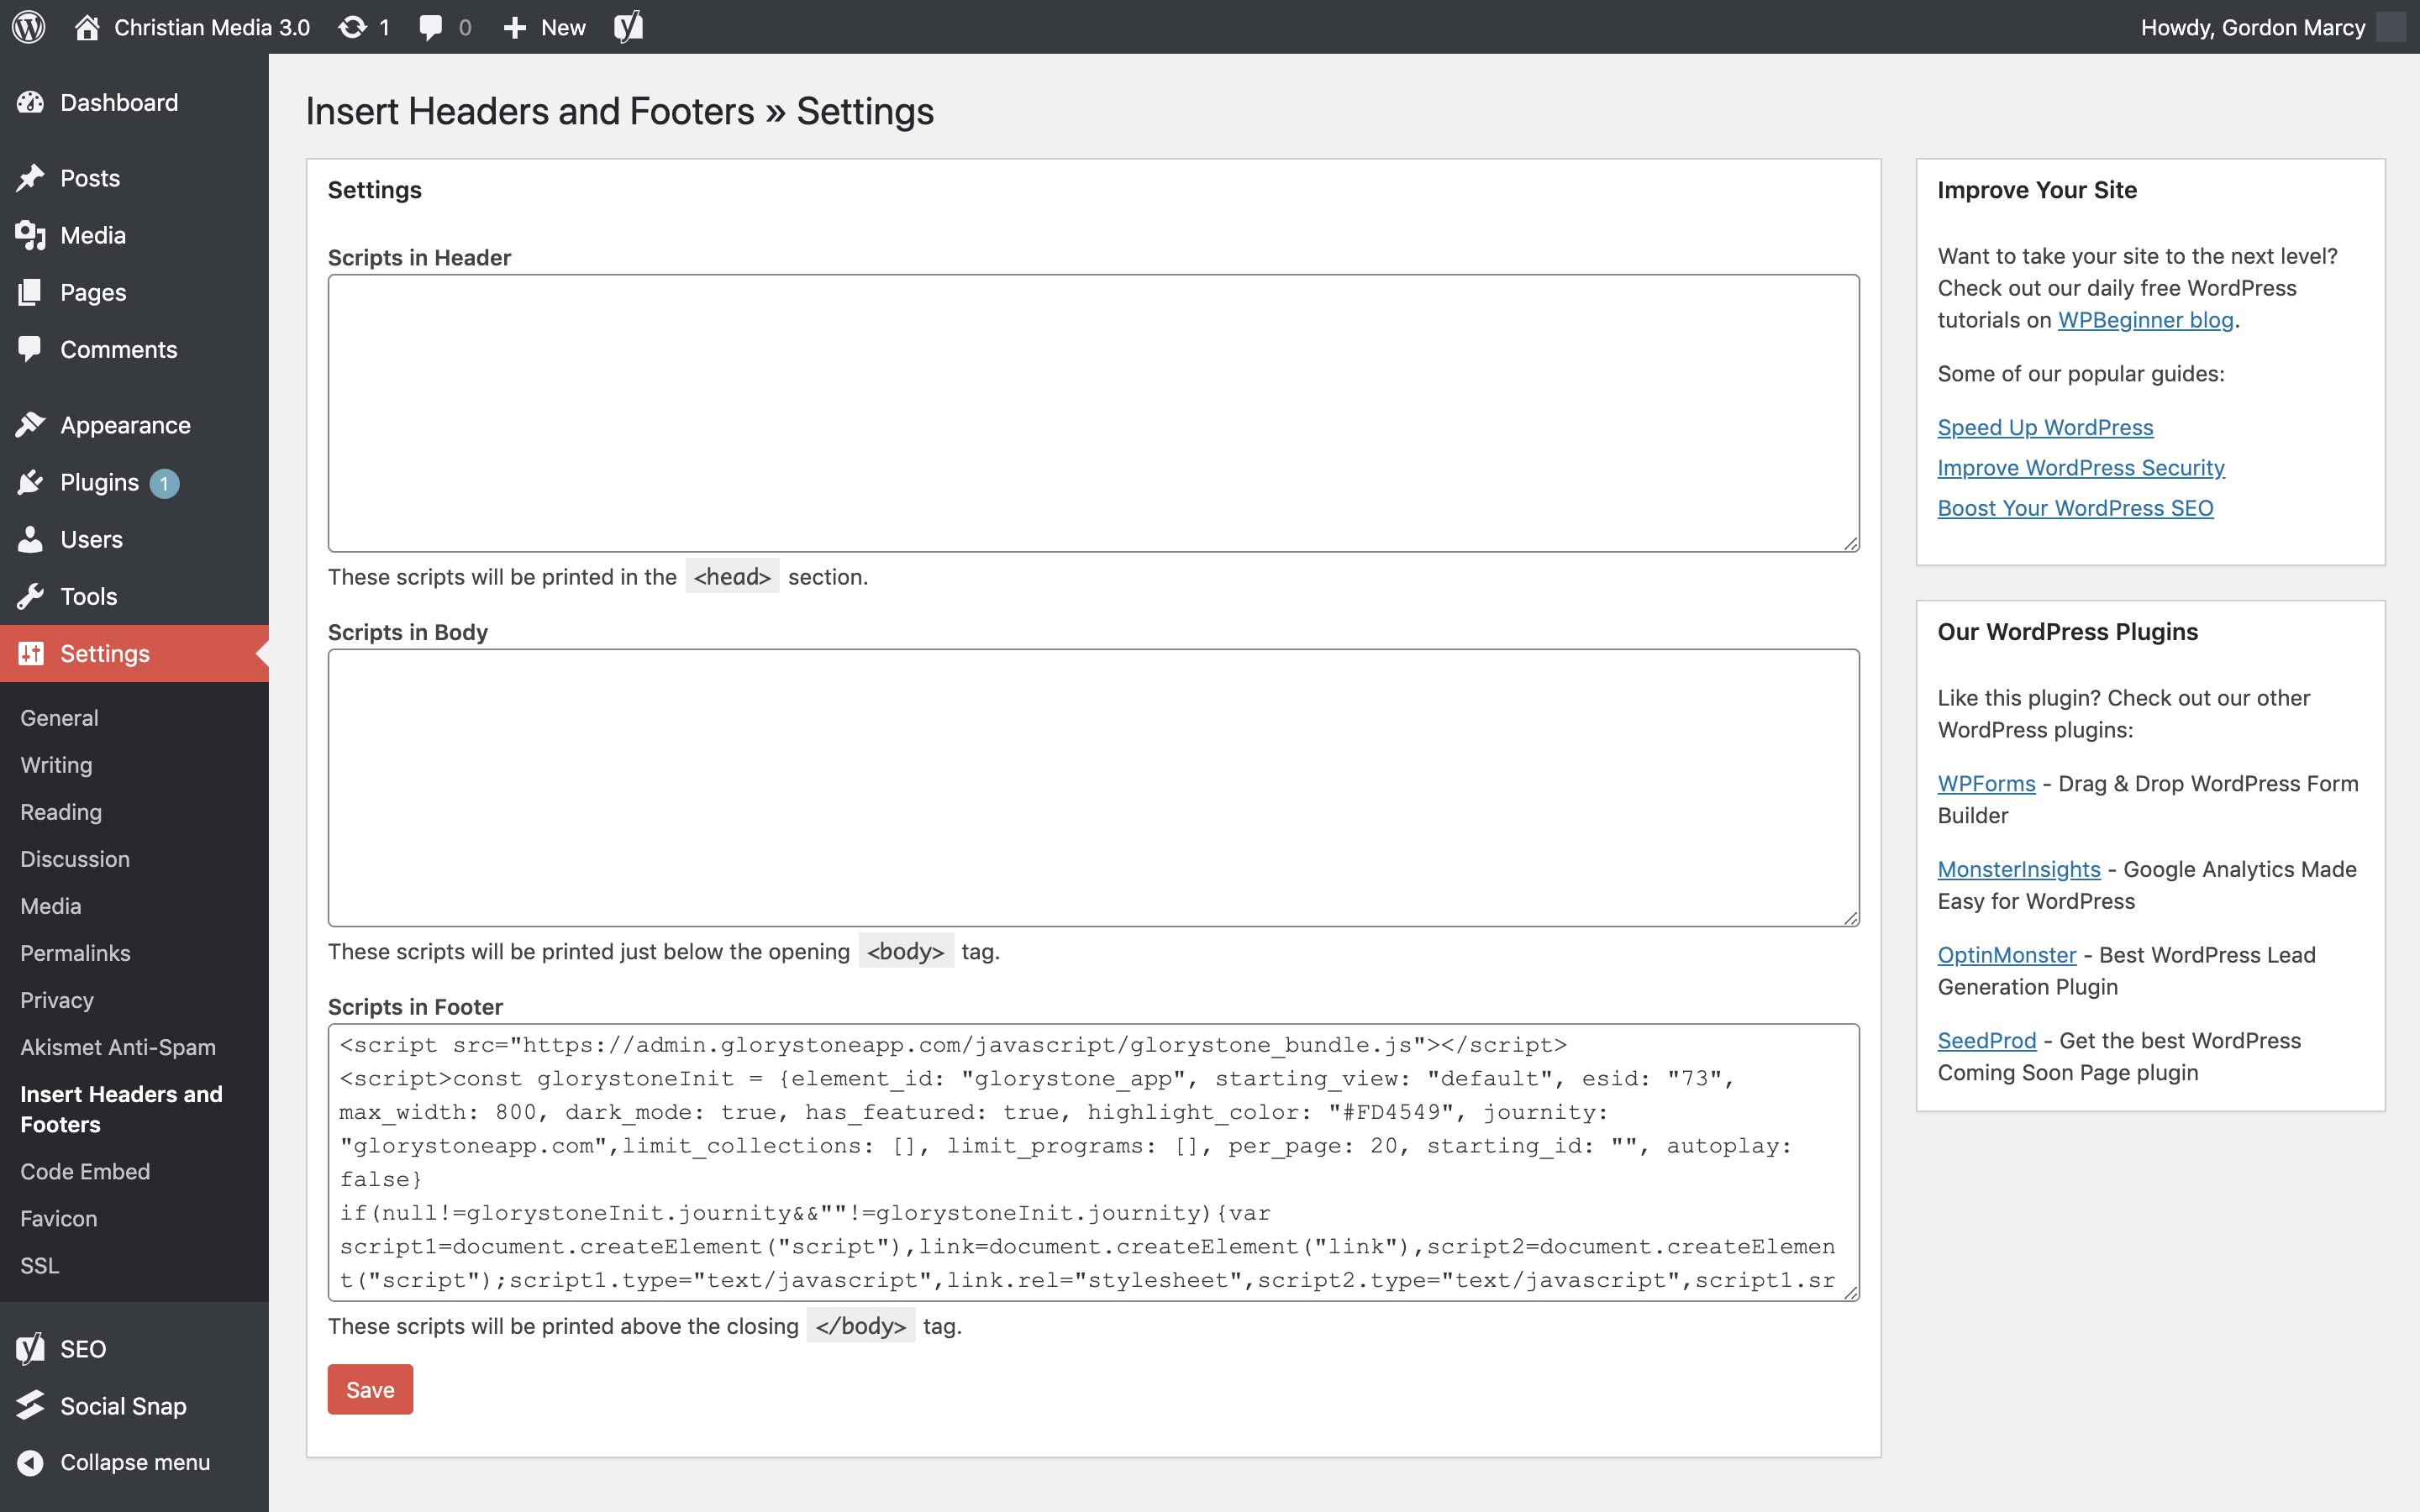Expand the Reading settings option

[59, 810]
